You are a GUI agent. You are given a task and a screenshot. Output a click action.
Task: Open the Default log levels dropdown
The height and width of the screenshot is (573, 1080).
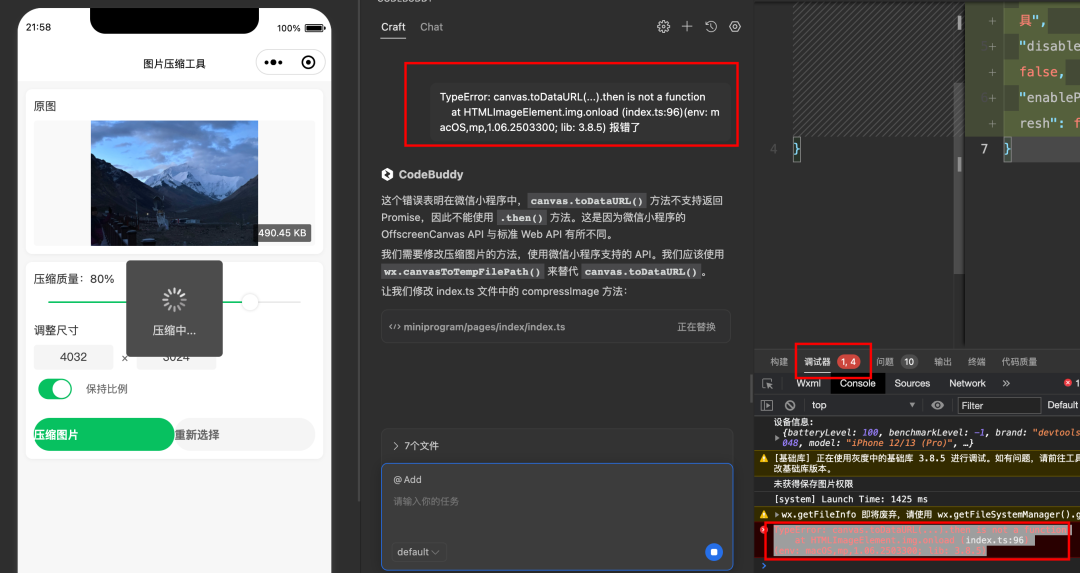1063,405
